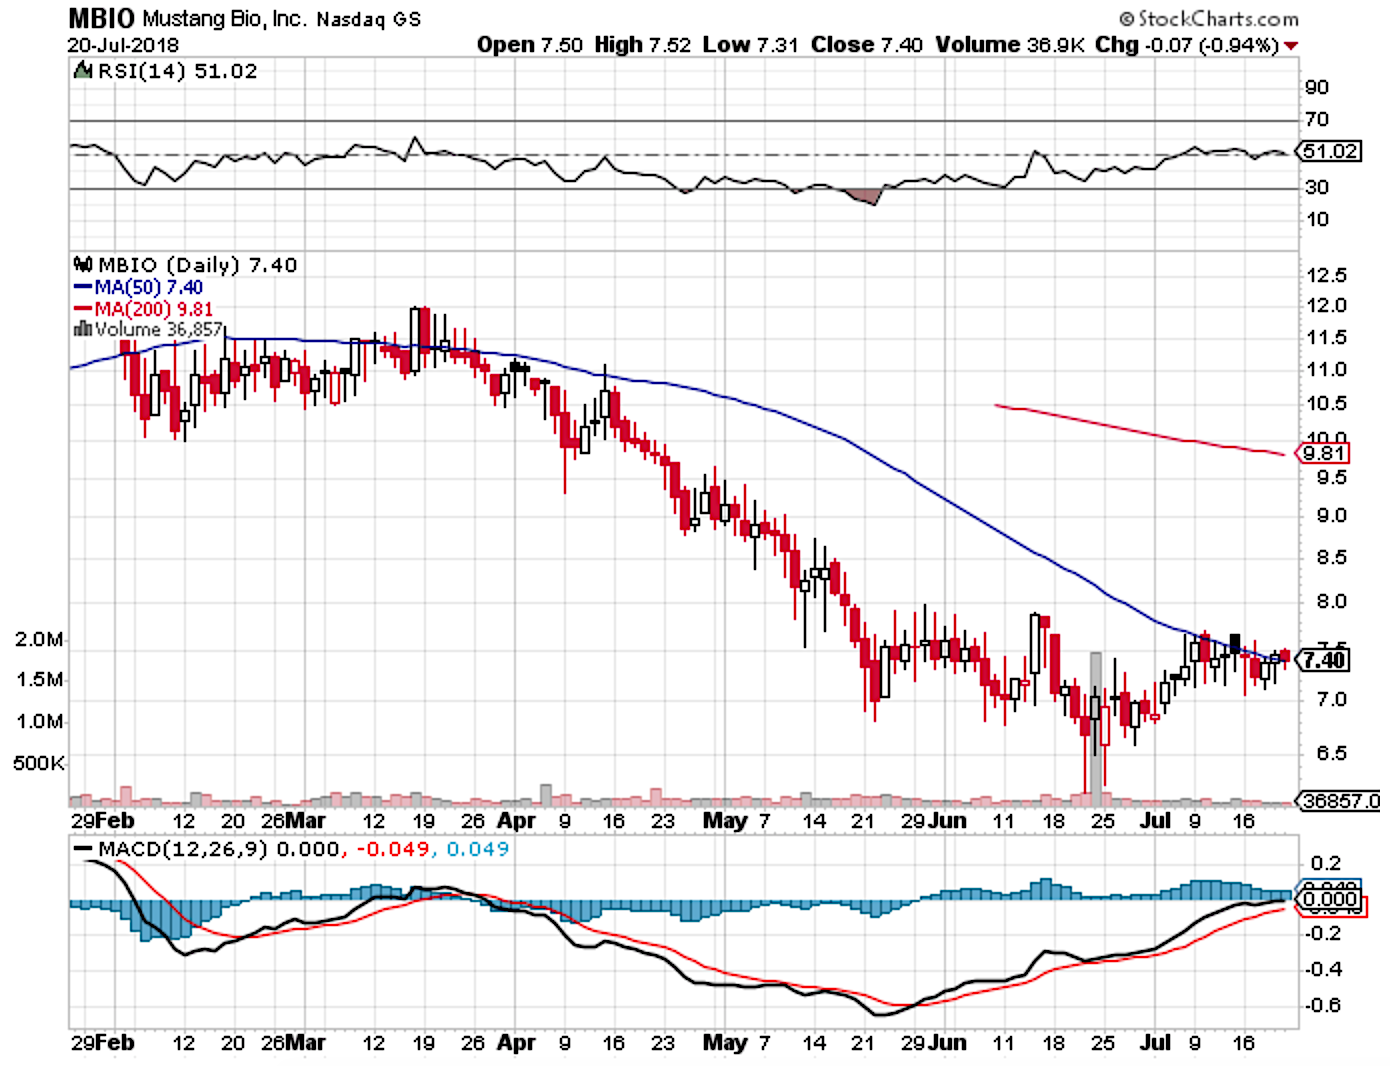Click the Jun label on price chart axis
The image size is (1390, 1066).
click(947, 821)
